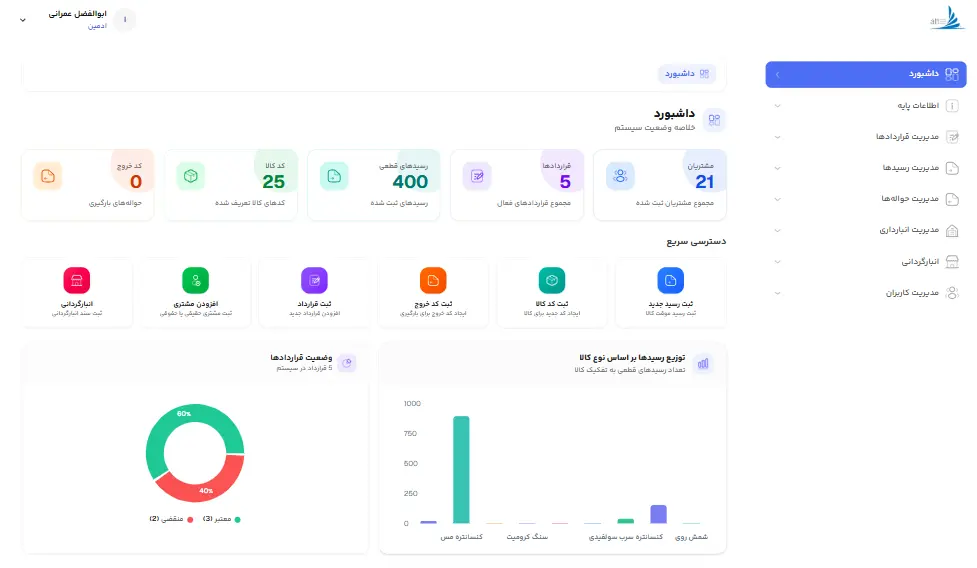Click the green افزودن مشتری shortcut icon
Screen dimensions: 977x568
tap(196, 280)
